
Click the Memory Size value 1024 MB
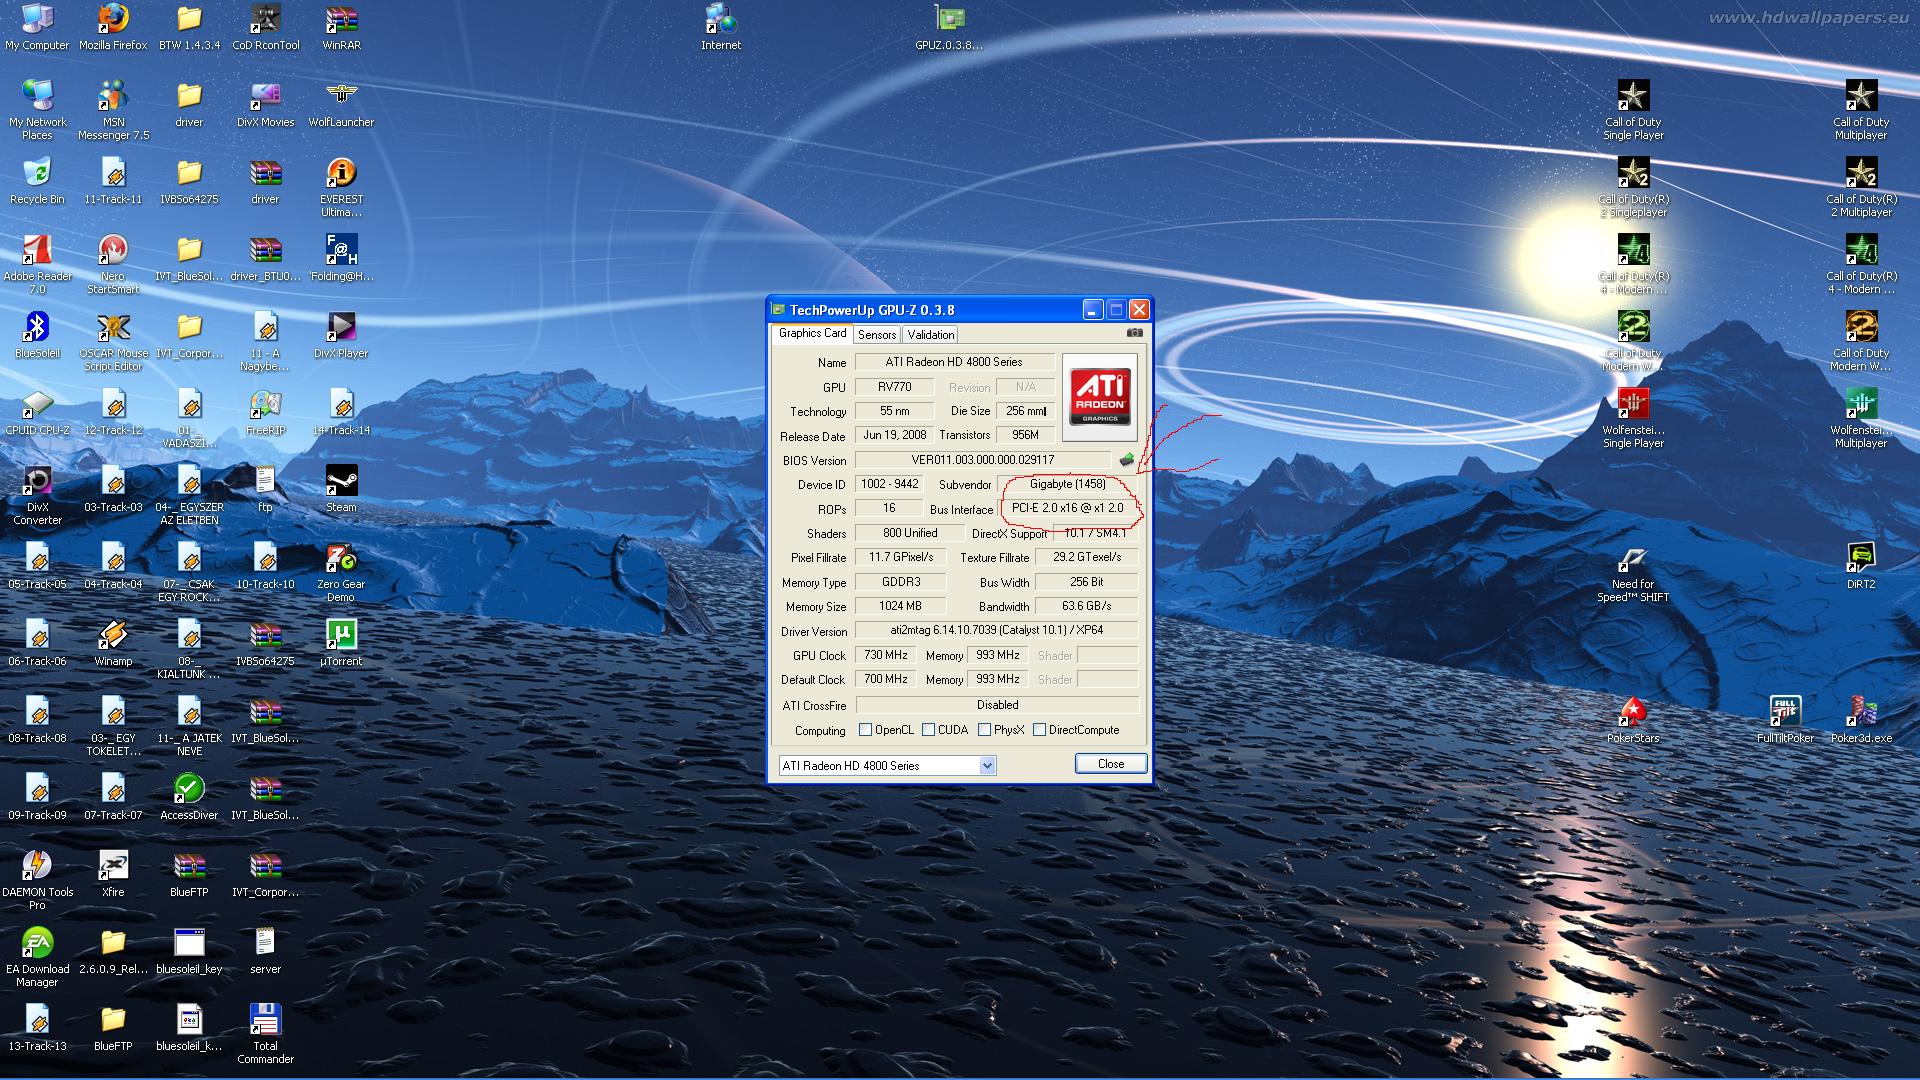(x=900, y=606)
